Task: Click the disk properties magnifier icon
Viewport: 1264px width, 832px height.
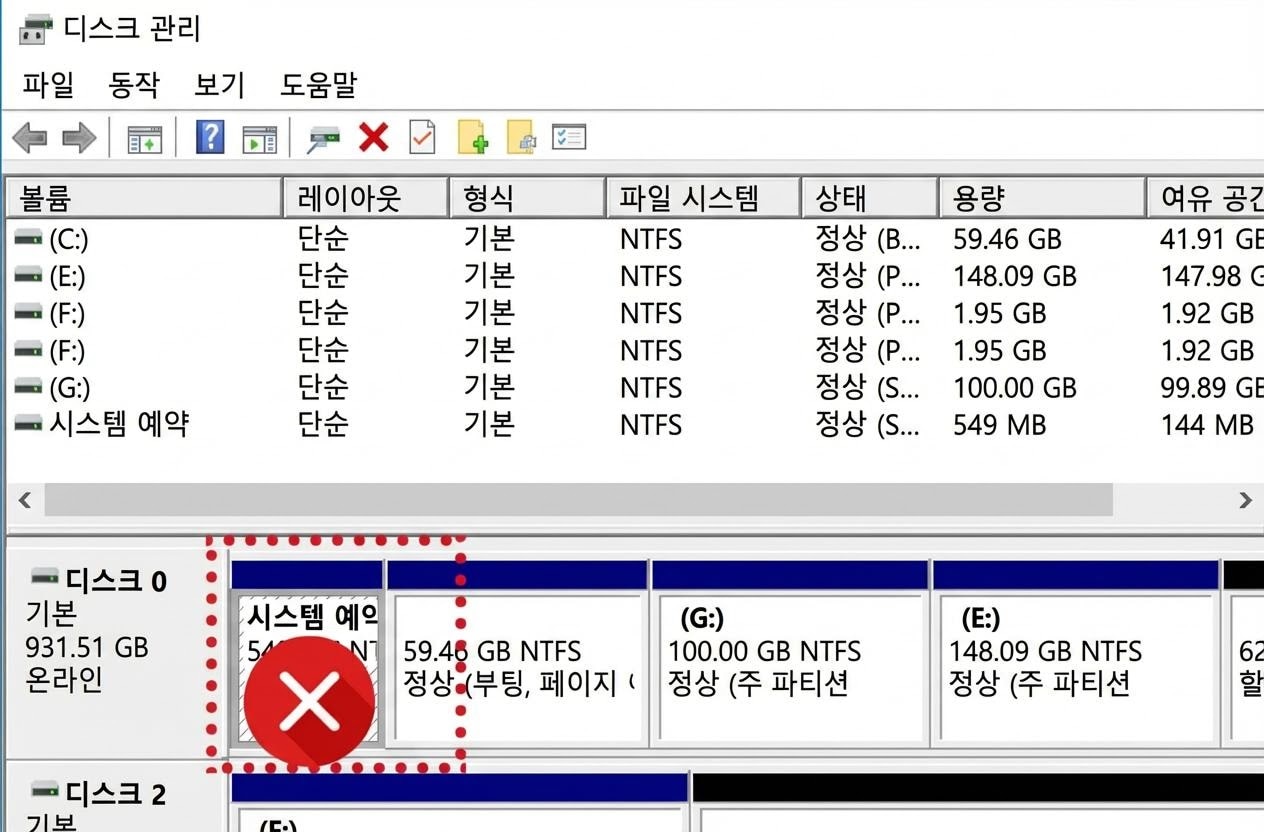Action: [x=322, y=137]
